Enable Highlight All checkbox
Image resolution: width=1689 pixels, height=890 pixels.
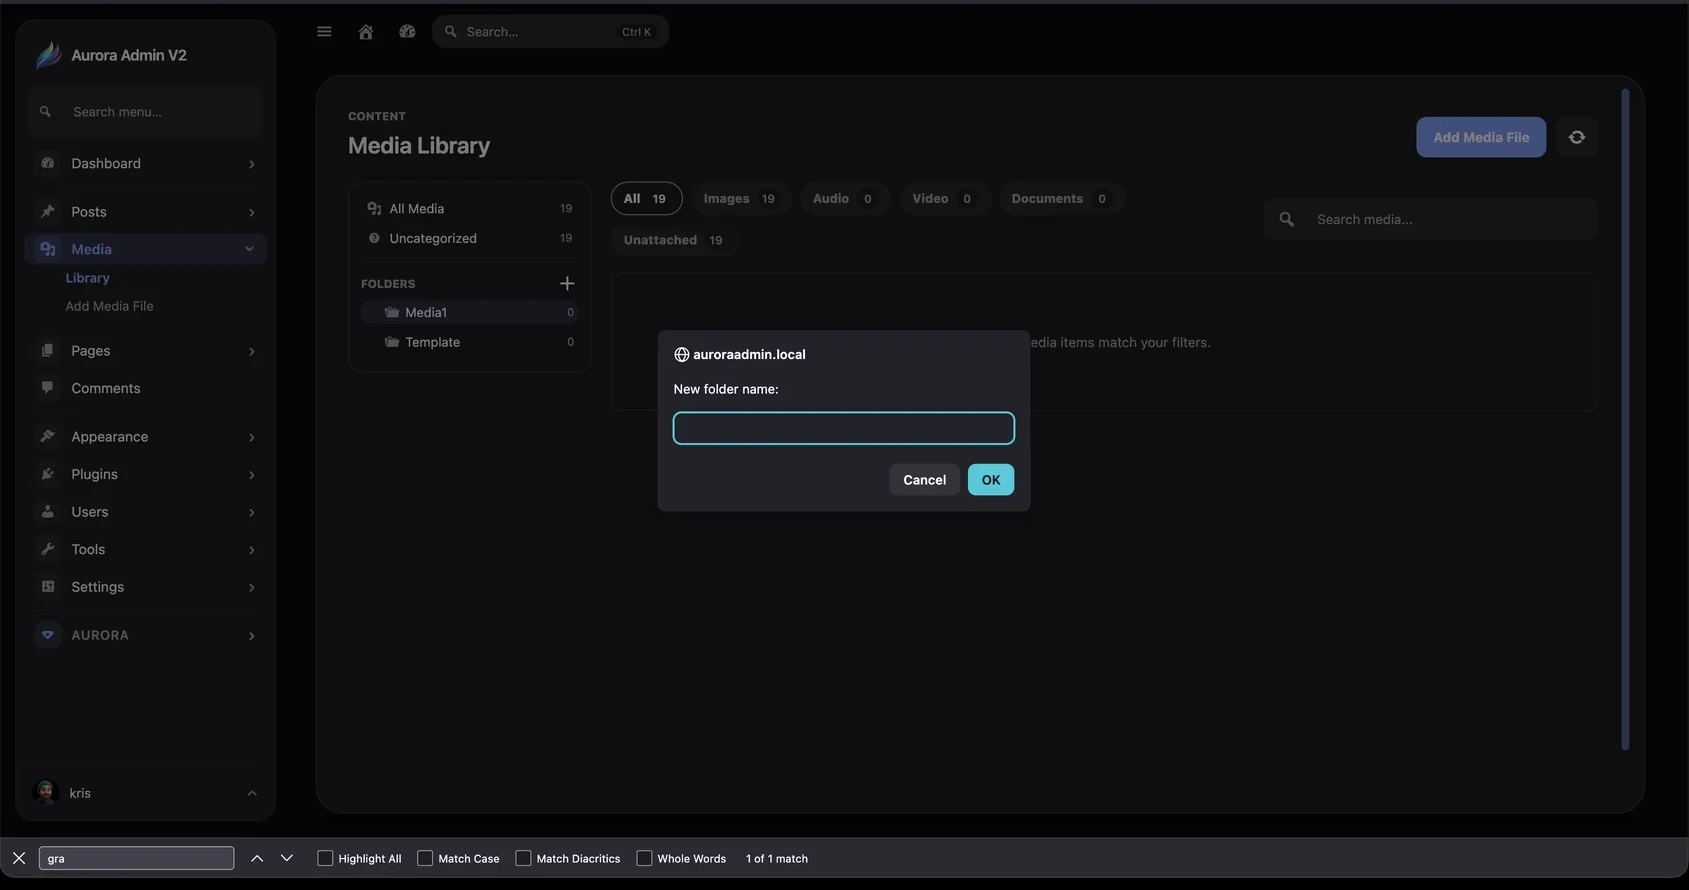(325, 858)
